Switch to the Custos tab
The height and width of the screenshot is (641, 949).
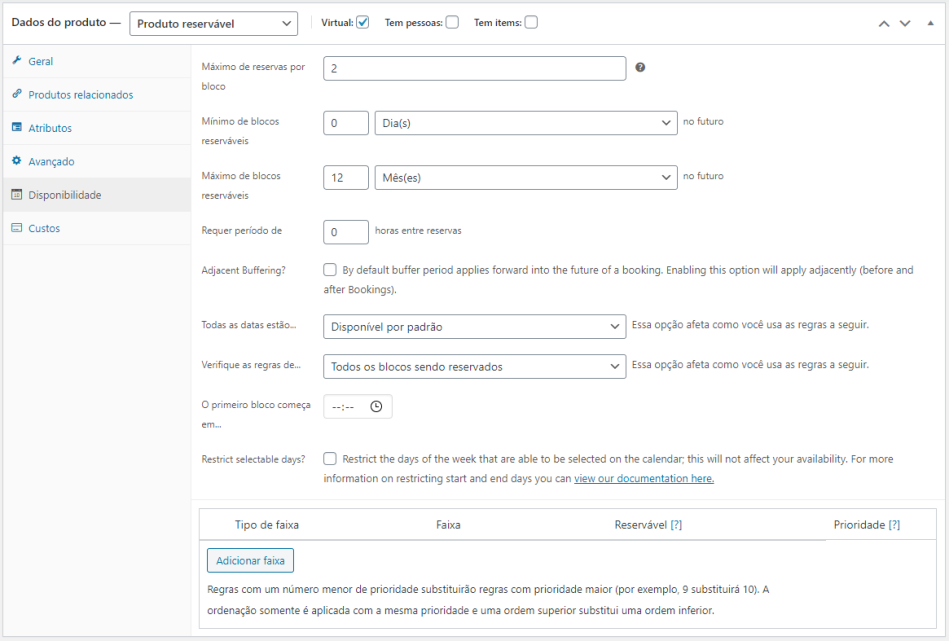pos(44,228)
